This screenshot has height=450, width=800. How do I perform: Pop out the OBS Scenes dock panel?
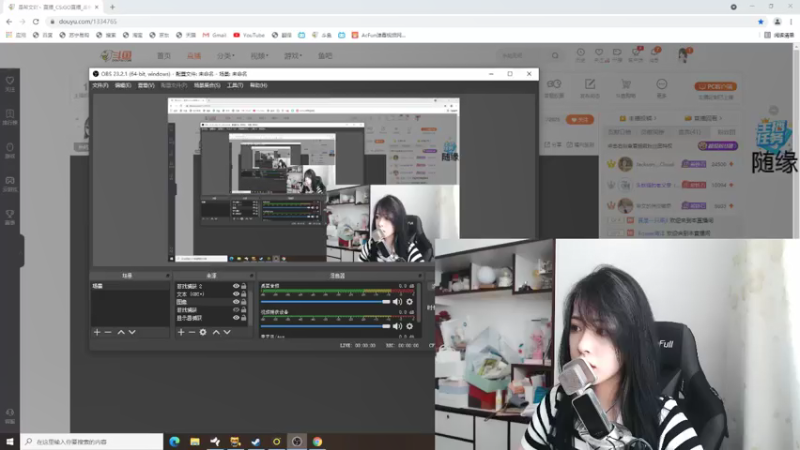point(167,276)
